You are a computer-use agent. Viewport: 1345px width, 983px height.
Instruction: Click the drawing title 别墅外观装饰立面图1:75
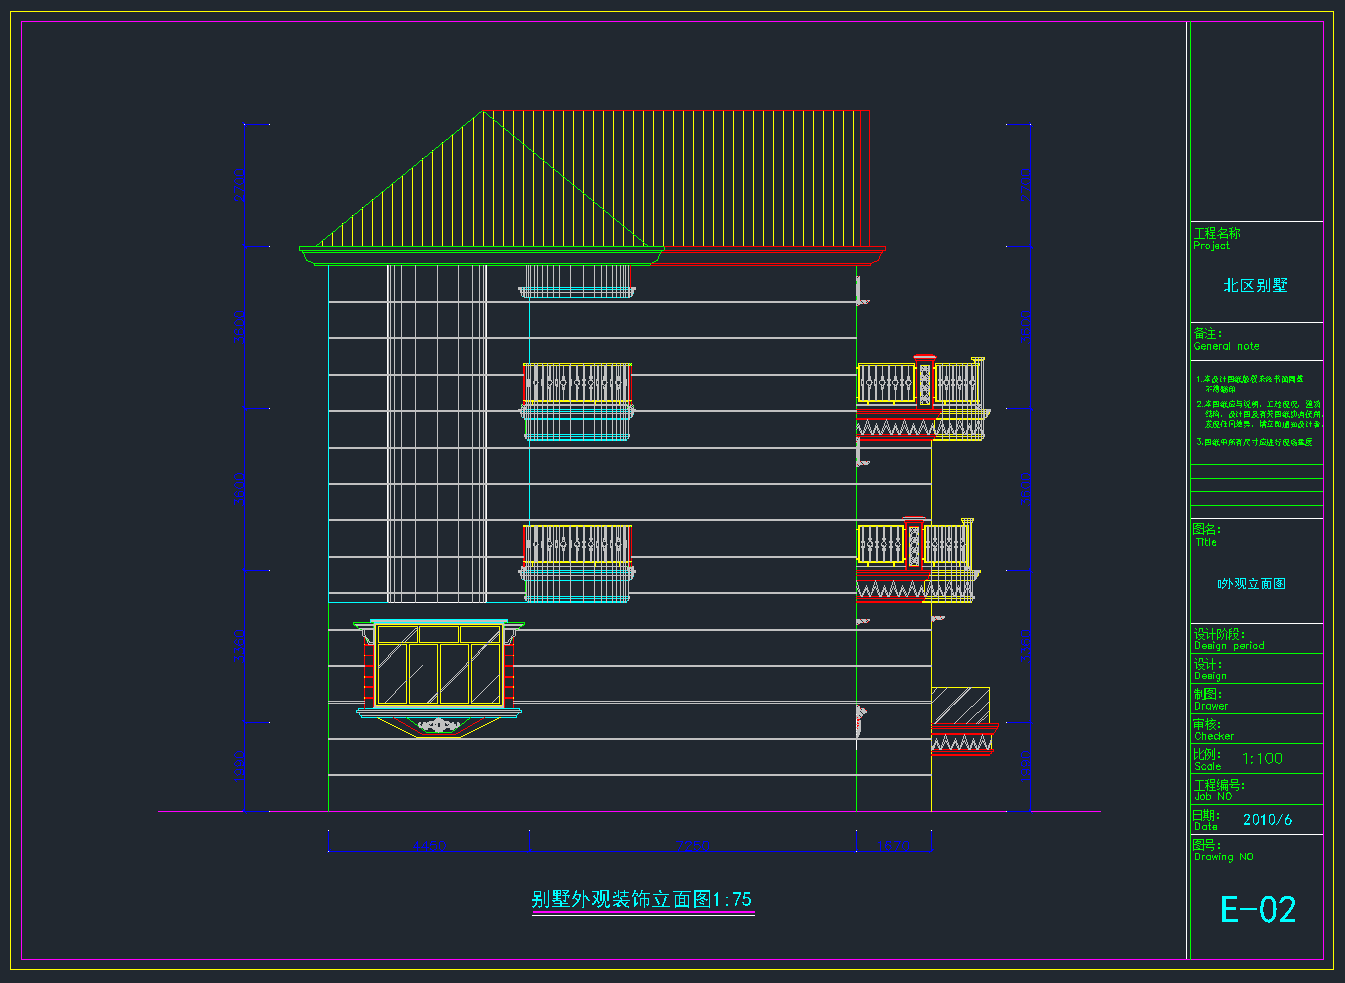[x=641, y=899]
